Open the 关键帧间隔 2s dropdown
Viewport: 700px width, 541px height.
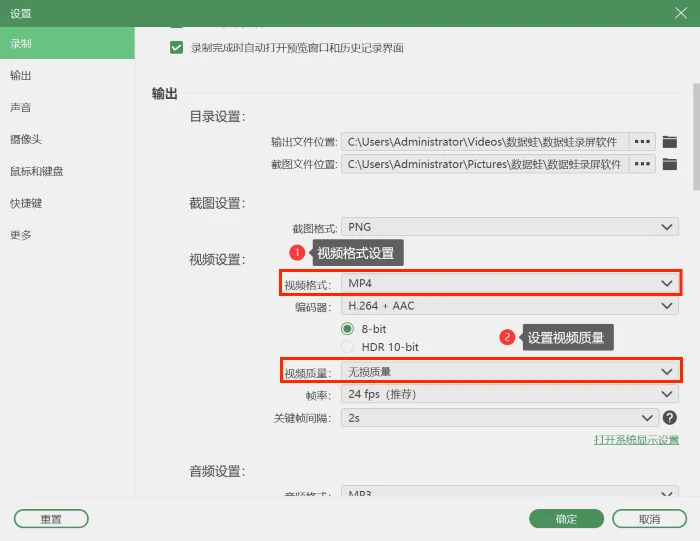tap(500, 418)
